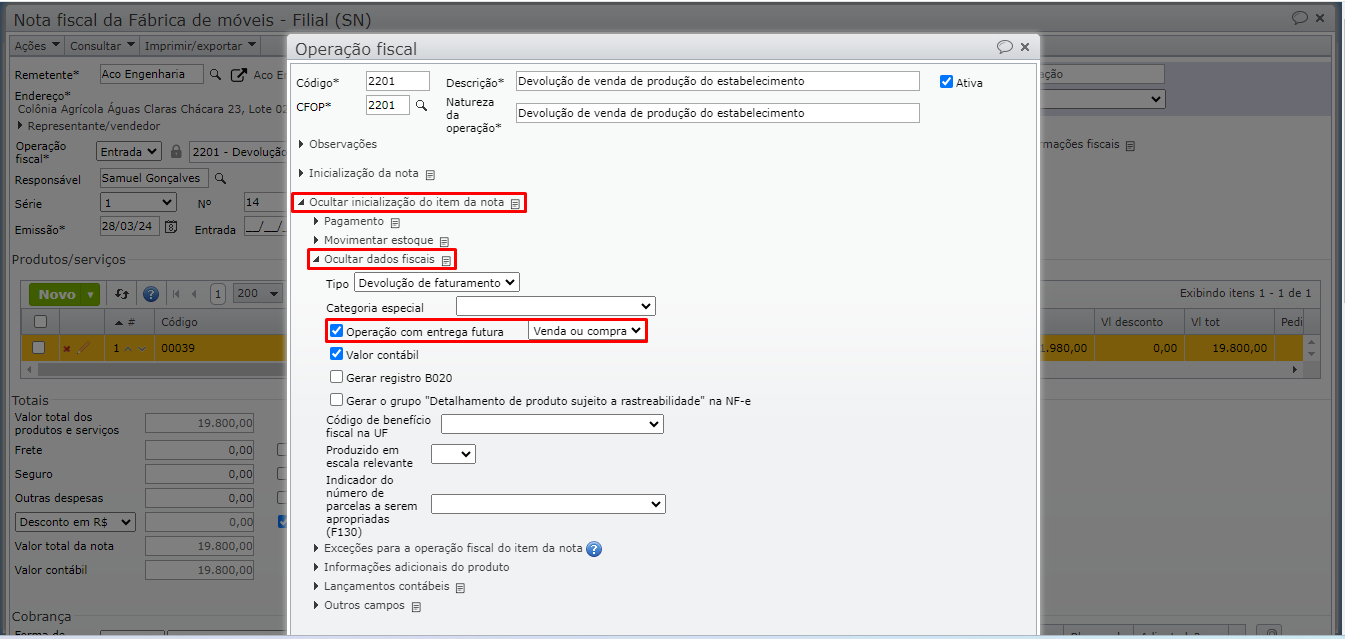Click the Novo button
Screen dimensions: 1345x639
(x=56, y=294)
